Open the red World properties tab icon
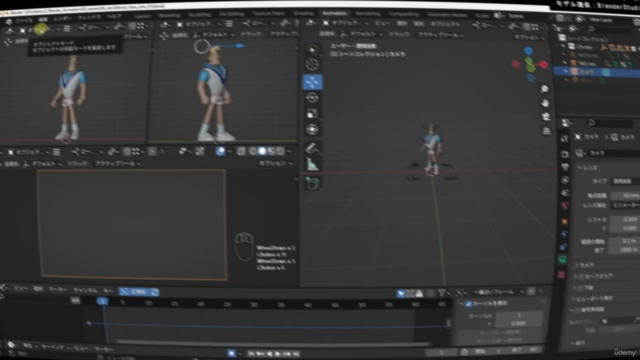Image resolution: width=640 pixels, height=360 pixels. pyautogui.click(x=564, y=206)
